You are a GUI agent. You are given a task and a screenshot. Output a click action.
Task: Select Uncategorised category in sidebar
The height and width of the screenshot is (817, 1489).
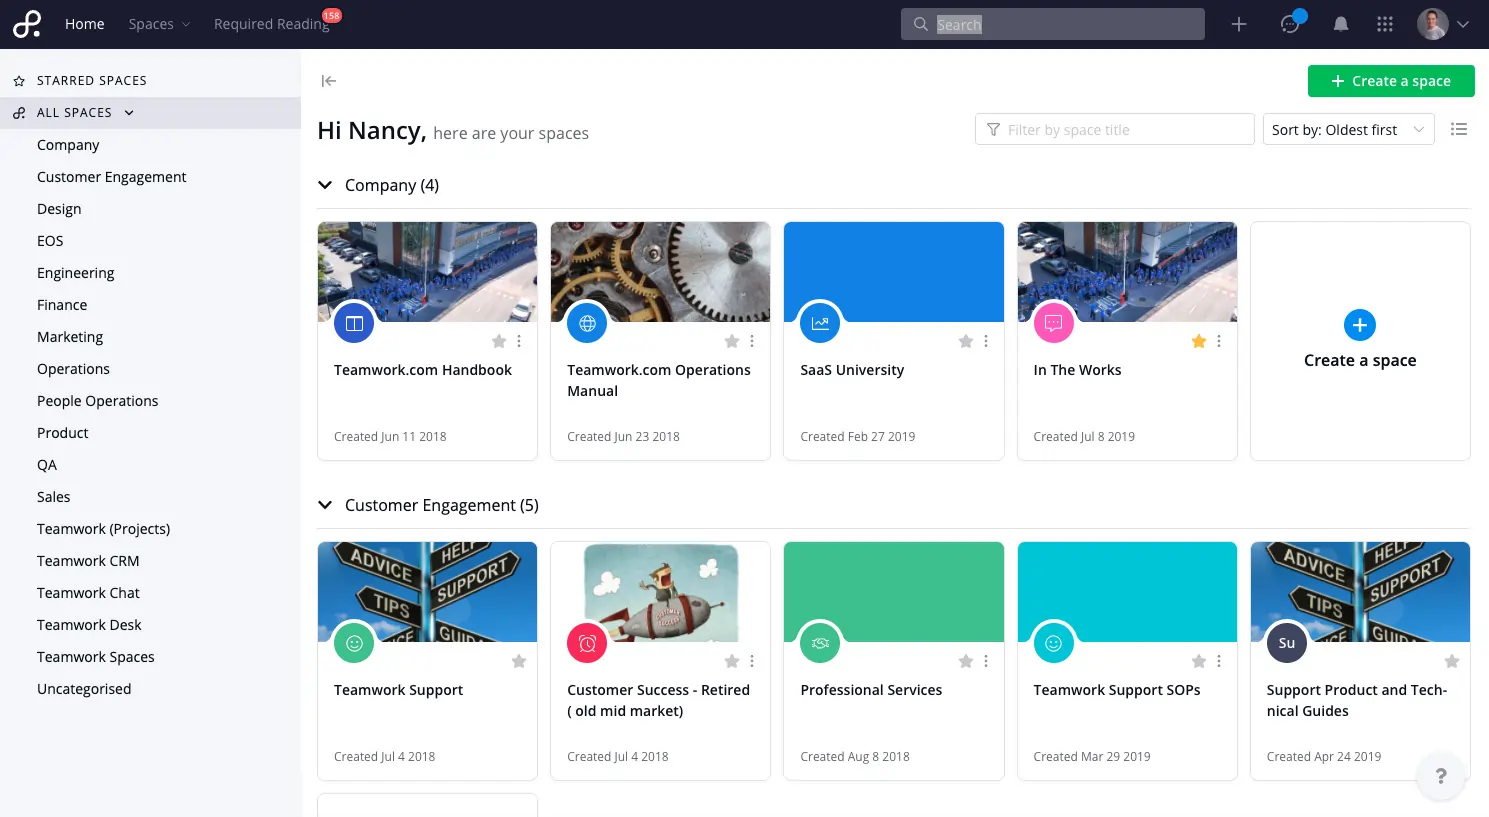84,689
